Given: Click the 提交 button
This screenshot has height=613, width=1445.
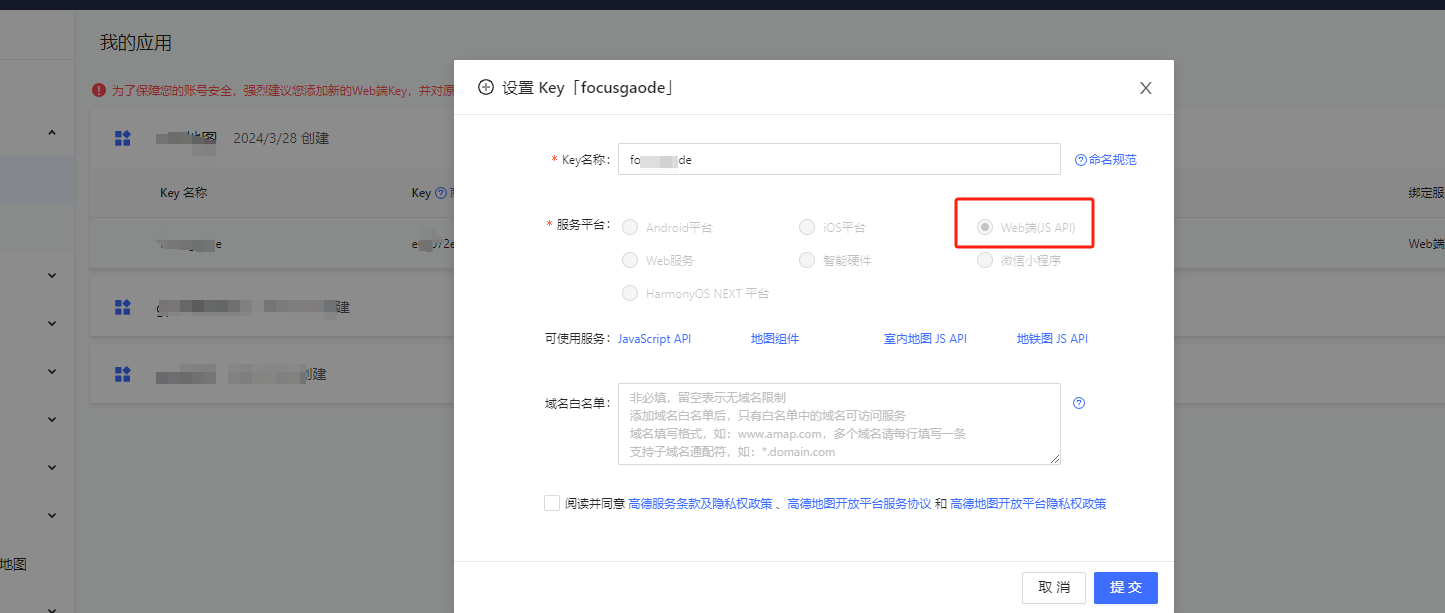Looking at the screenshot, I should [1126, 588].
